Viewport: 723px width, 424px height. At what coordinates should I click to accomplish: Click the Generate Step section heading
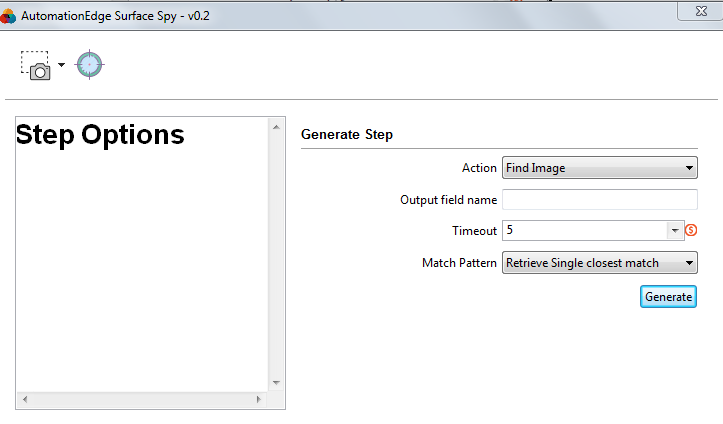pos(347,134)
